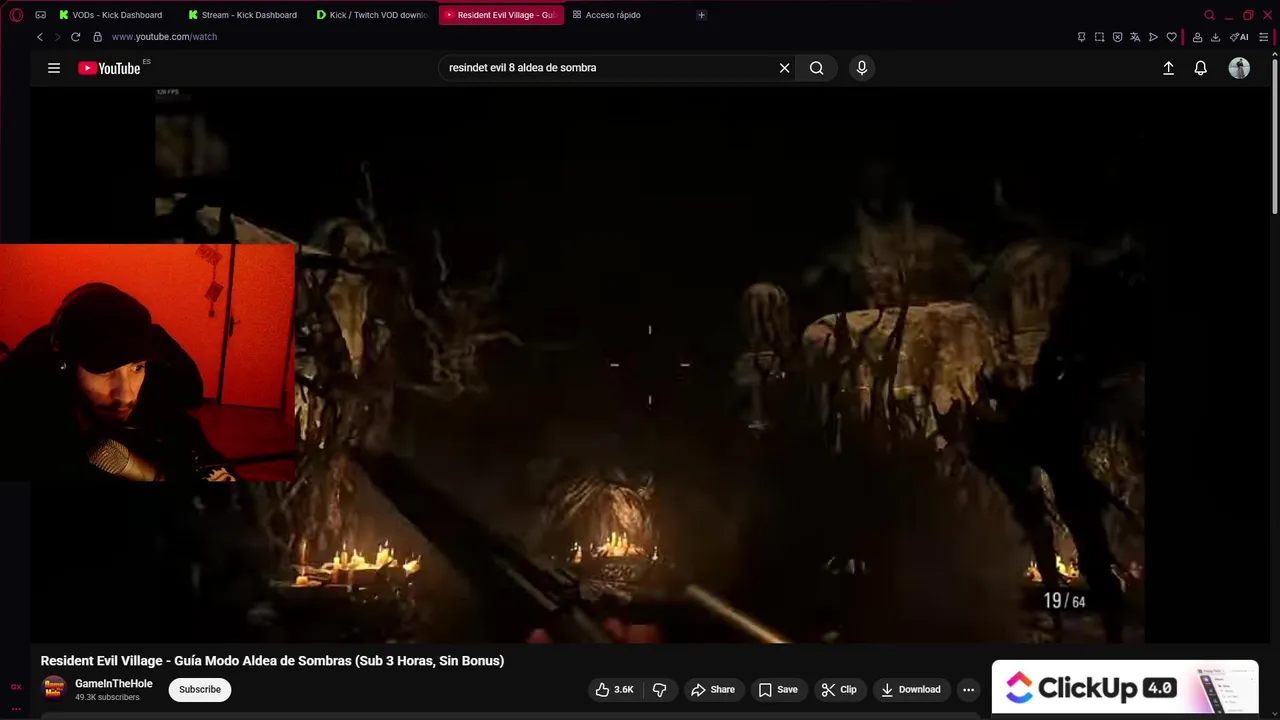Like the video (3.6K)

[615, 689]
